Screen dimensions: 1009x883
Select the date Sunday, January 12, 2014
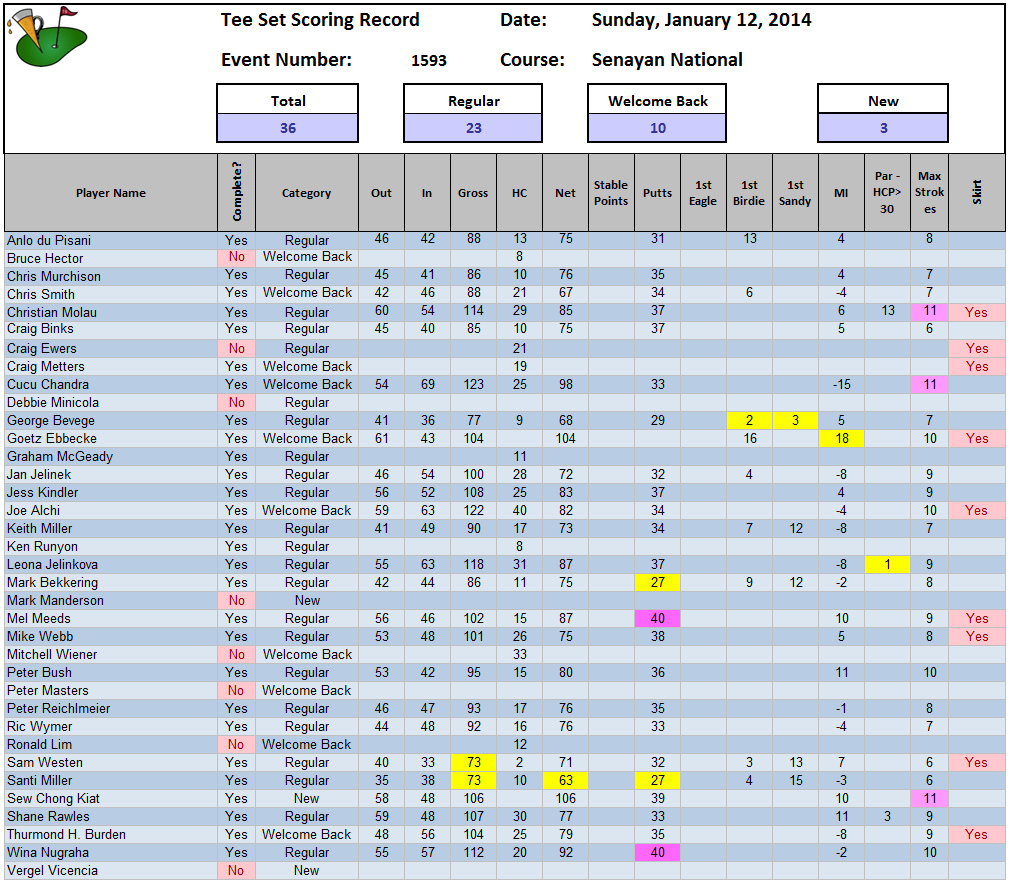click(x=701, y=20)
